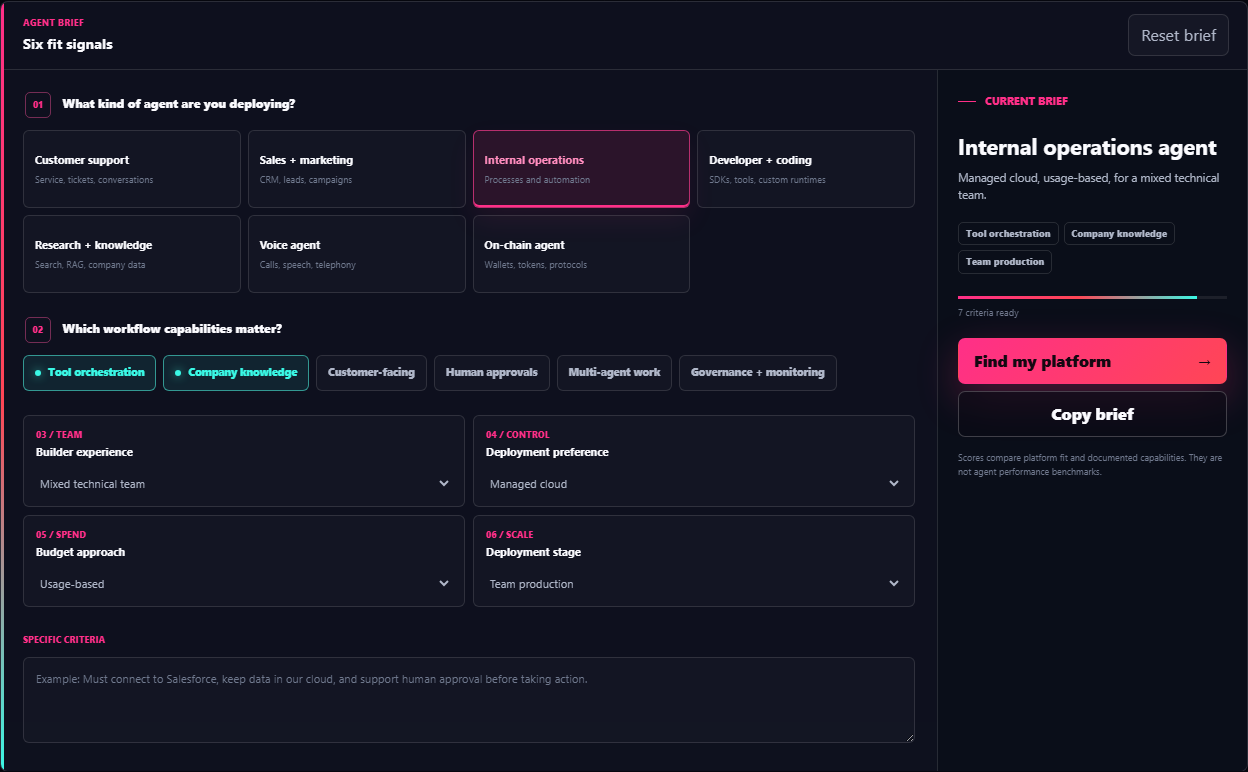The image size is (1248, 772).
Task: Click the 05 / SPEND label
Action: click(61, 535)
